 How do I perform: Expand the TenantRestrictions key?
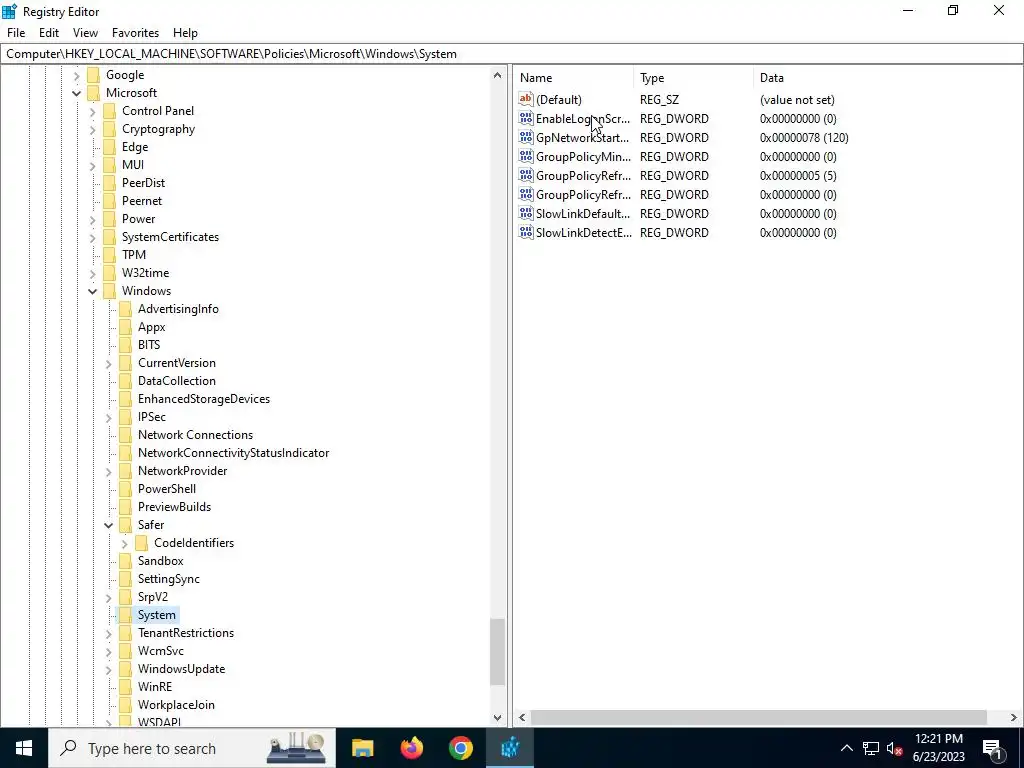point(108,633)
